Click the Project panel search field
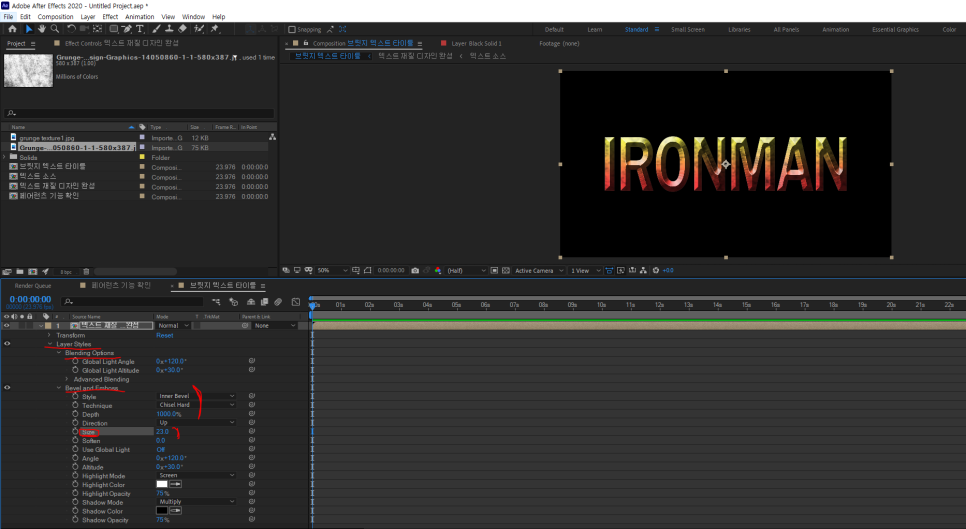Screen dimensions: 966x529 tap(139, 113)
